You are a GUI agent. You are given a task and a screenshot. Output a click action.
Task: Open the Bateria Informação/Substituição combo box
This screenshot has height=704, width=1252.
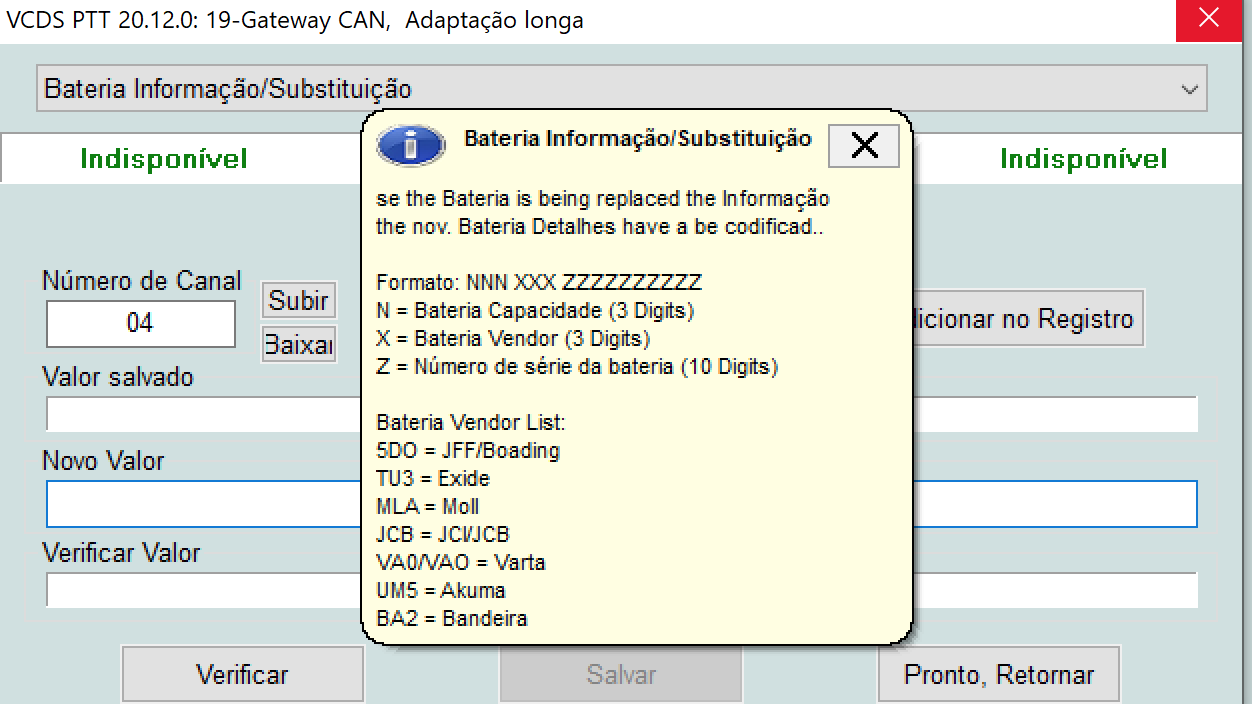click(x=620, y=89)
